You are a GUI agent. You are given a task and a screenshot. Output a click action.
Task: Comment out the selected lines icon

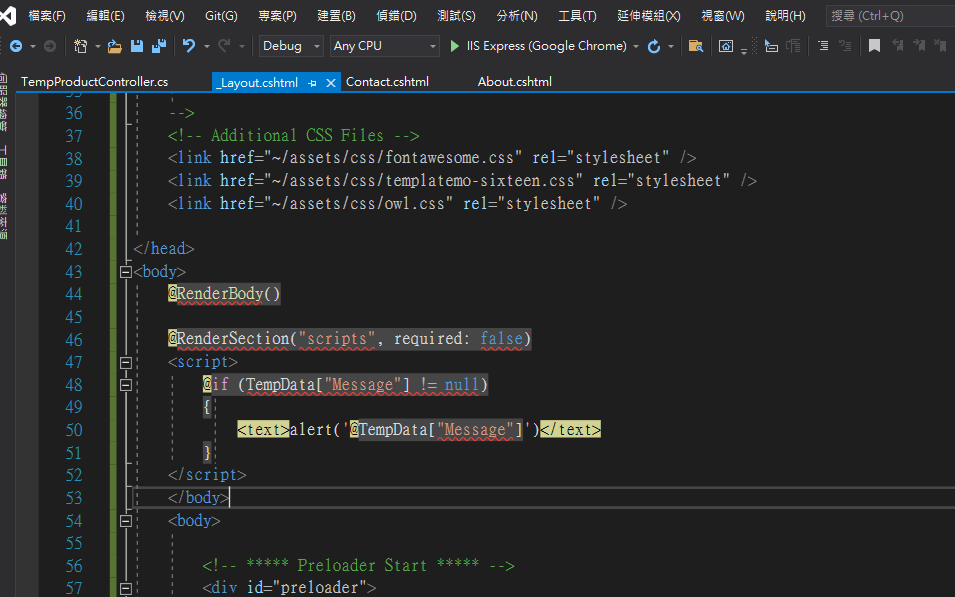823,46
